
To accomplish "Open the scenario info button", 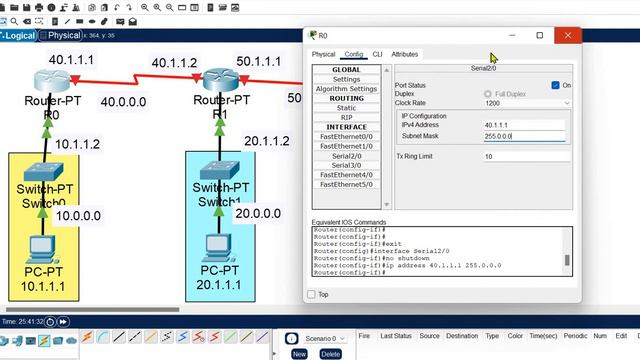I will pos(291,338).
